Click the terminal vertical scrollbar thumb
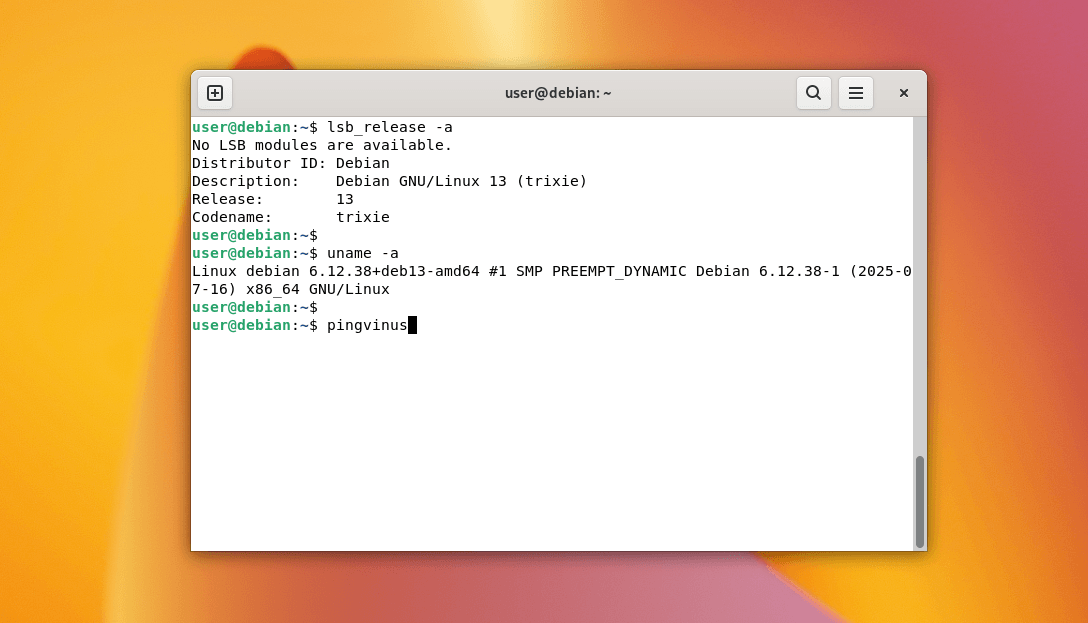The image size is (1088, 623). point(919,501)
